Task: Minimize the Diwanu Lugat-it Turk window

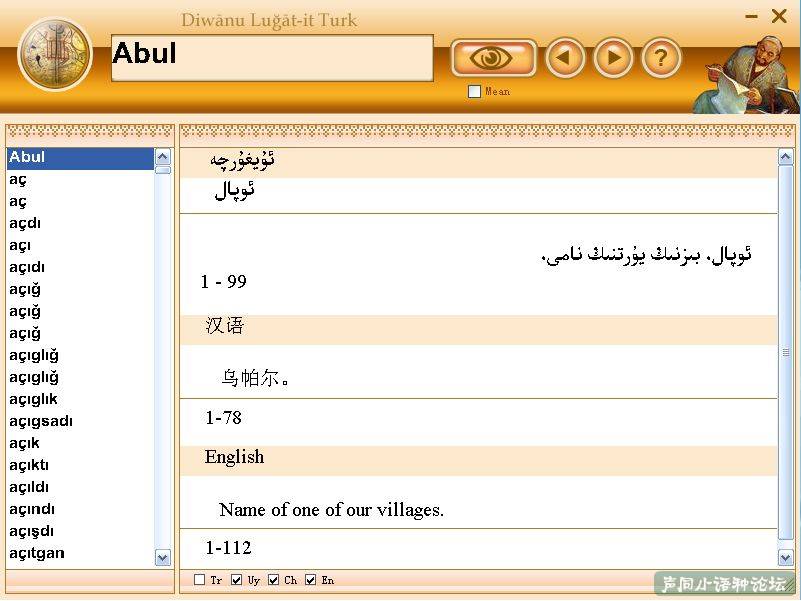Action: [751, 17]
